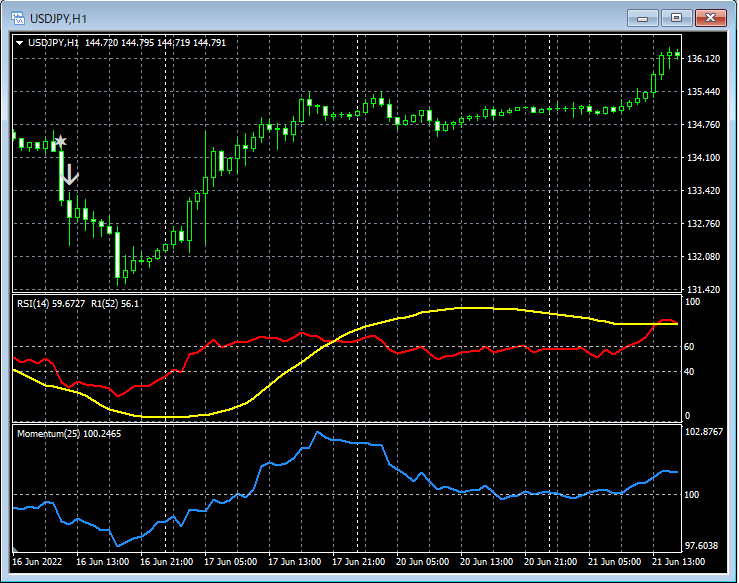Screen dimensions: 739x583
Task: Open the triangle menu beside USDJPY,H1 label
Action: point(19,43)
